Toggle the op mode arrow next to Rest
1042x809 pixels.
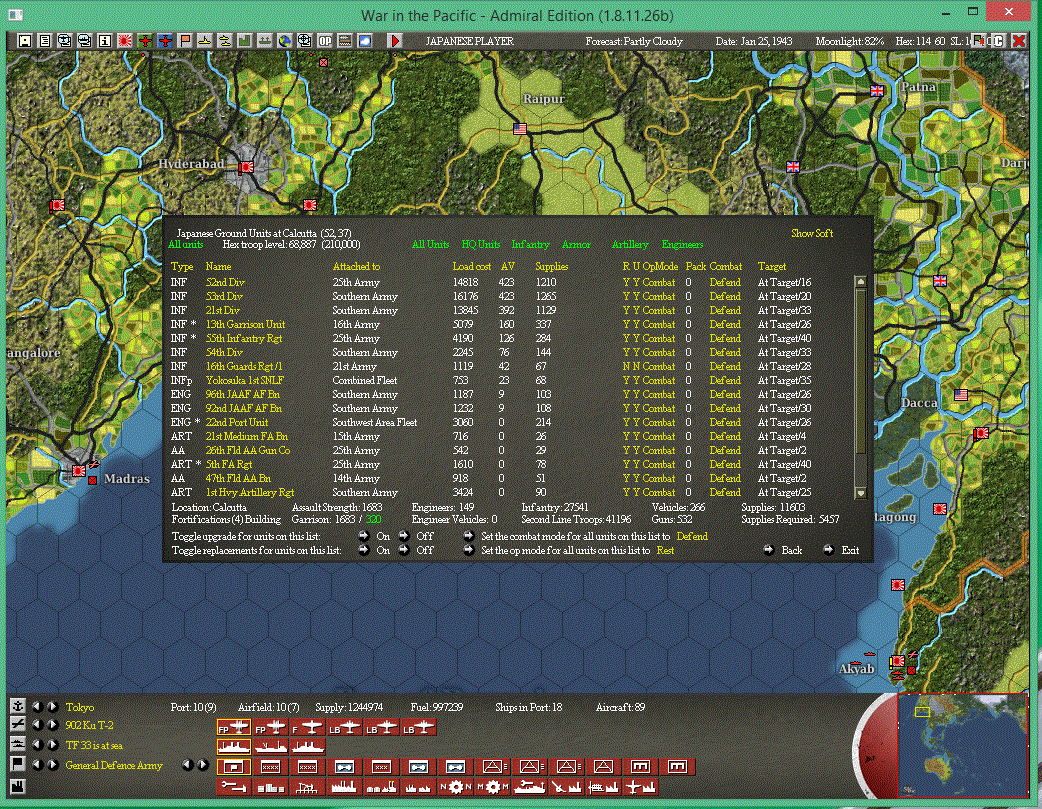click(x=469, y=550)
